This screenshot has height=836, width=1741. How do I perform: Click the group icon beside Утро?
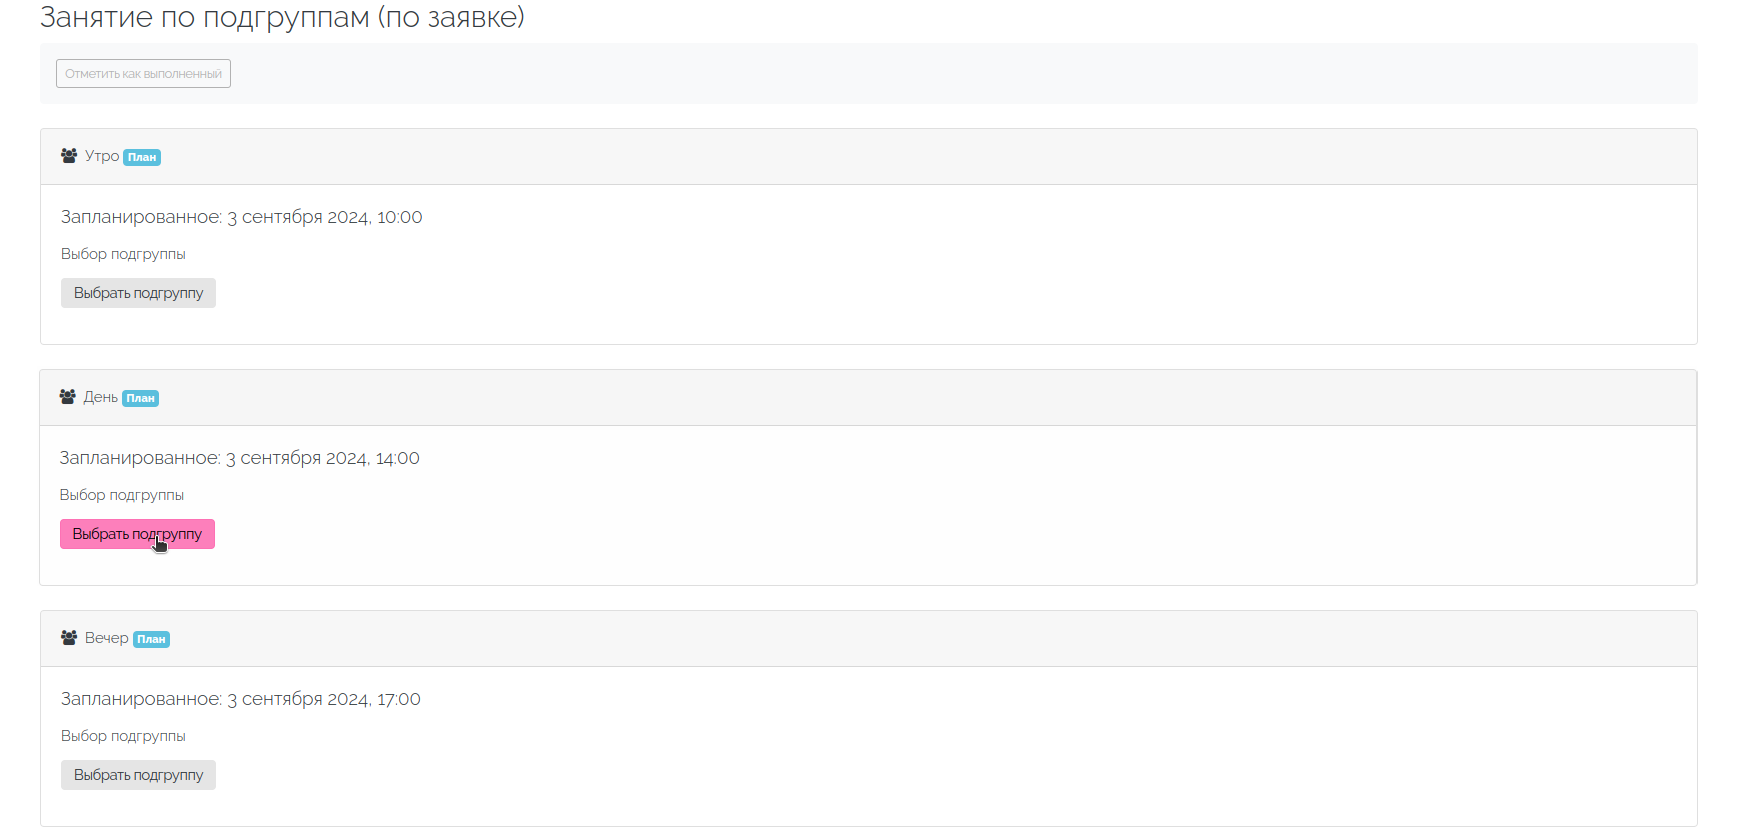point(69,156)
